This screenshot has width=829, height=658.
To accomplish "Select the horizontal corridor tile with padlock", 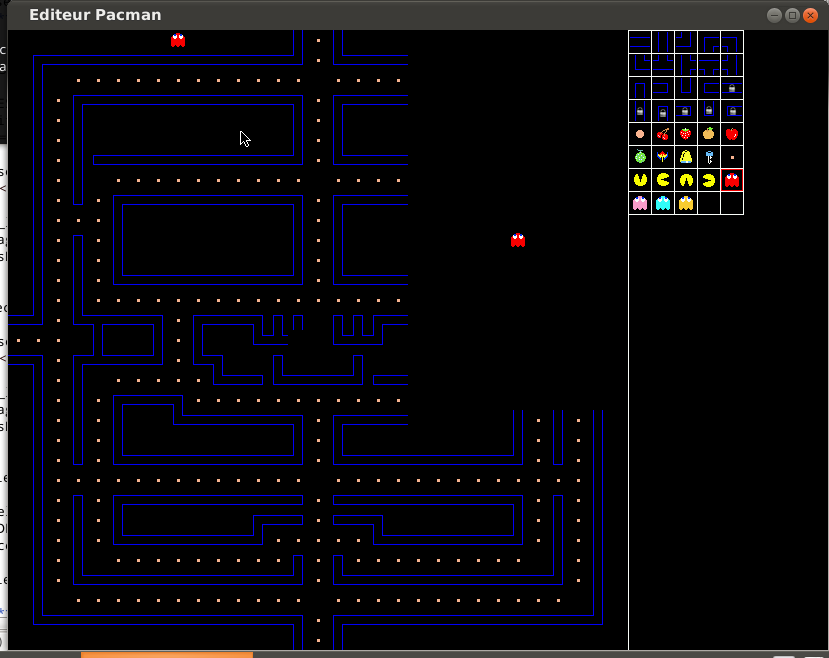I will point(732,88).
